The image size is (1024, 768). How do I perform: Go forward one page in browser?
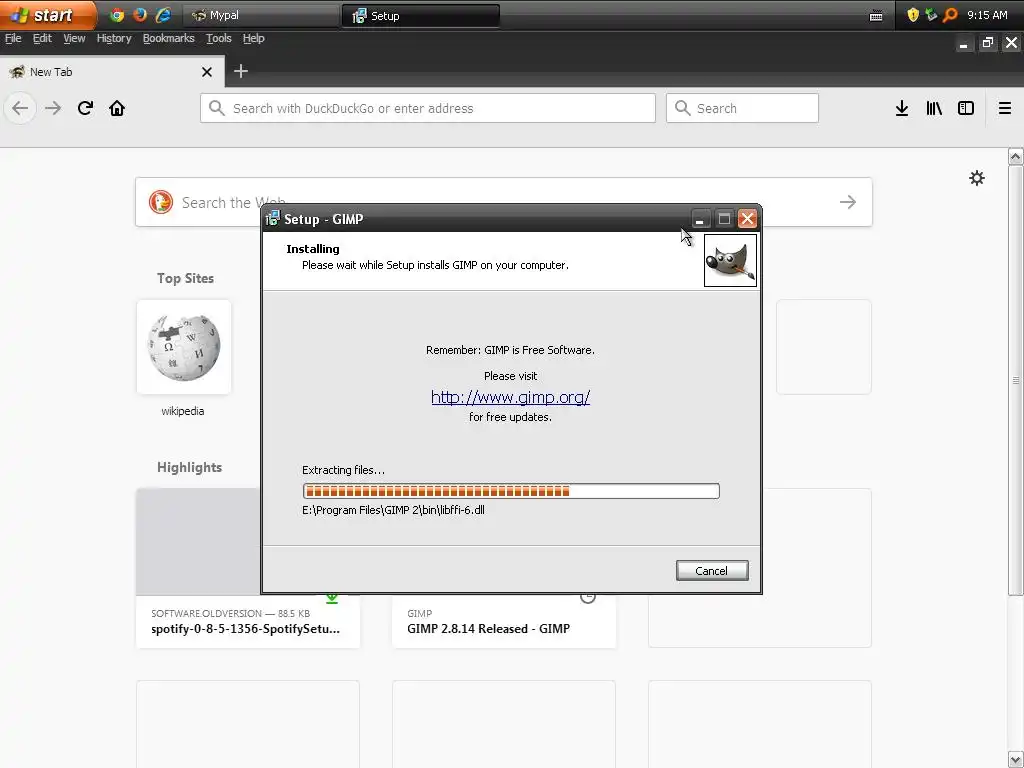pyautogui.click(x=53, y=108)
